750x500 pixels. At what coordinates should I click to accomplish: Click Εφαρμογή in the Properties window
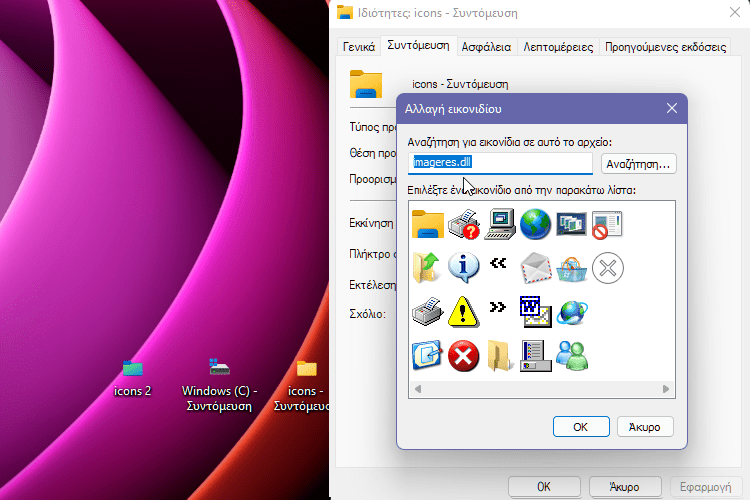pyautogui.click(x=706, y=487)
